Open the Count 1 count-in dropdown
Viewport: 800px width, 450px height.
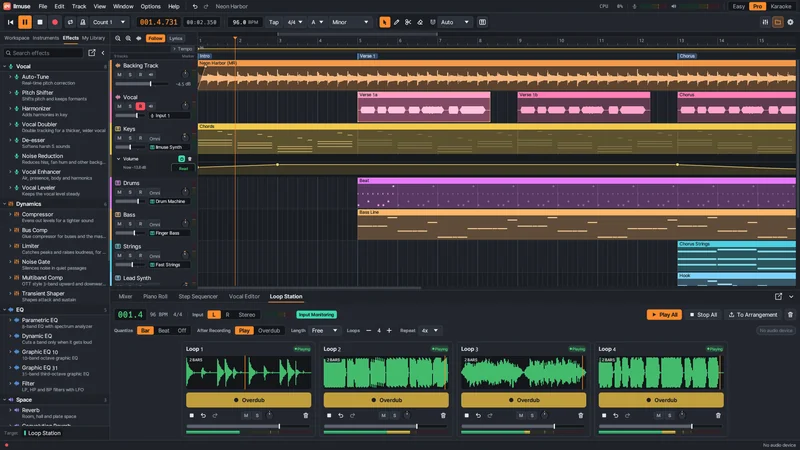[x=109, y=22]
